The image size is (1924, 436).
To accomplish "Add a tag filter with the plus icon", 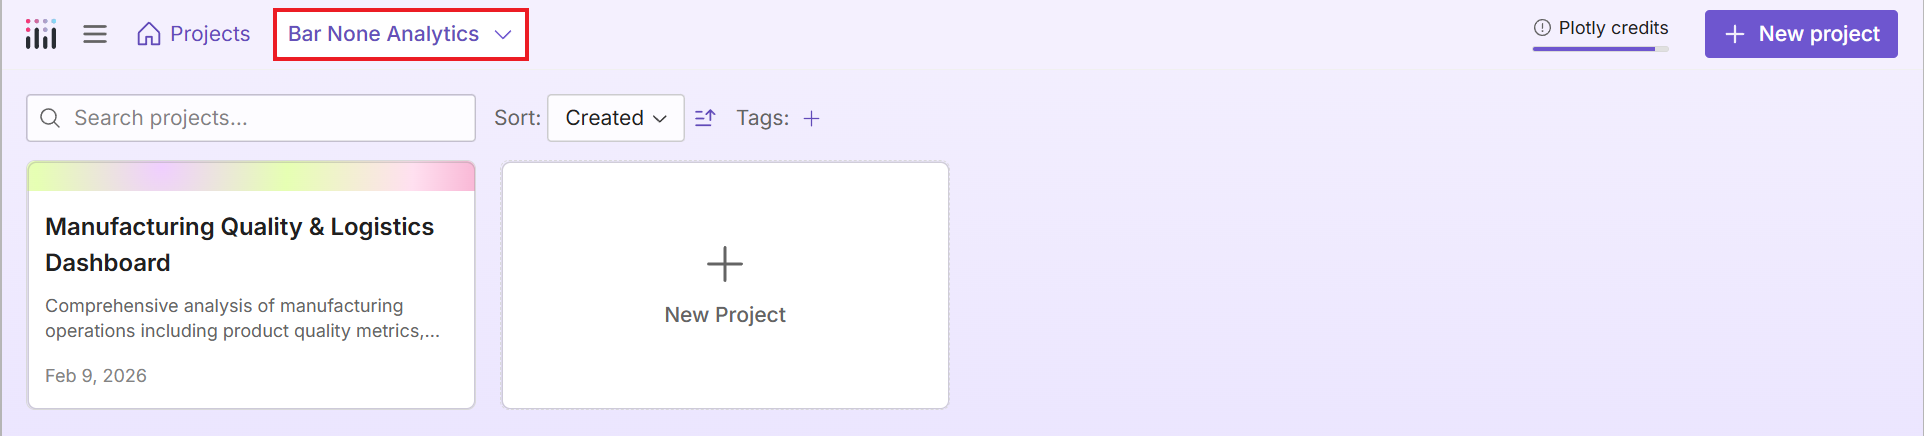I will pos(812,118).
